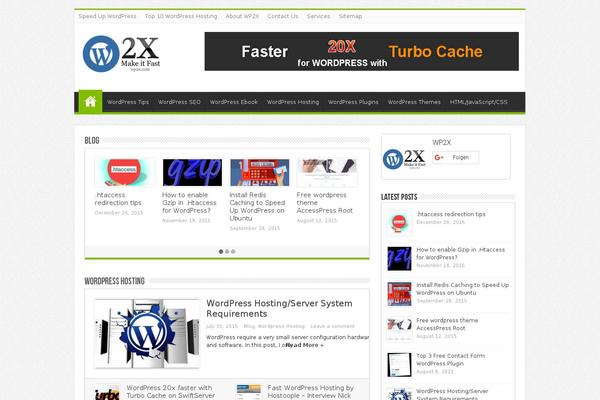The height and width of the screenshot is (400, 600).
Task: Click the WP2X logo in the sidebar widget
Action: point(404,158)
